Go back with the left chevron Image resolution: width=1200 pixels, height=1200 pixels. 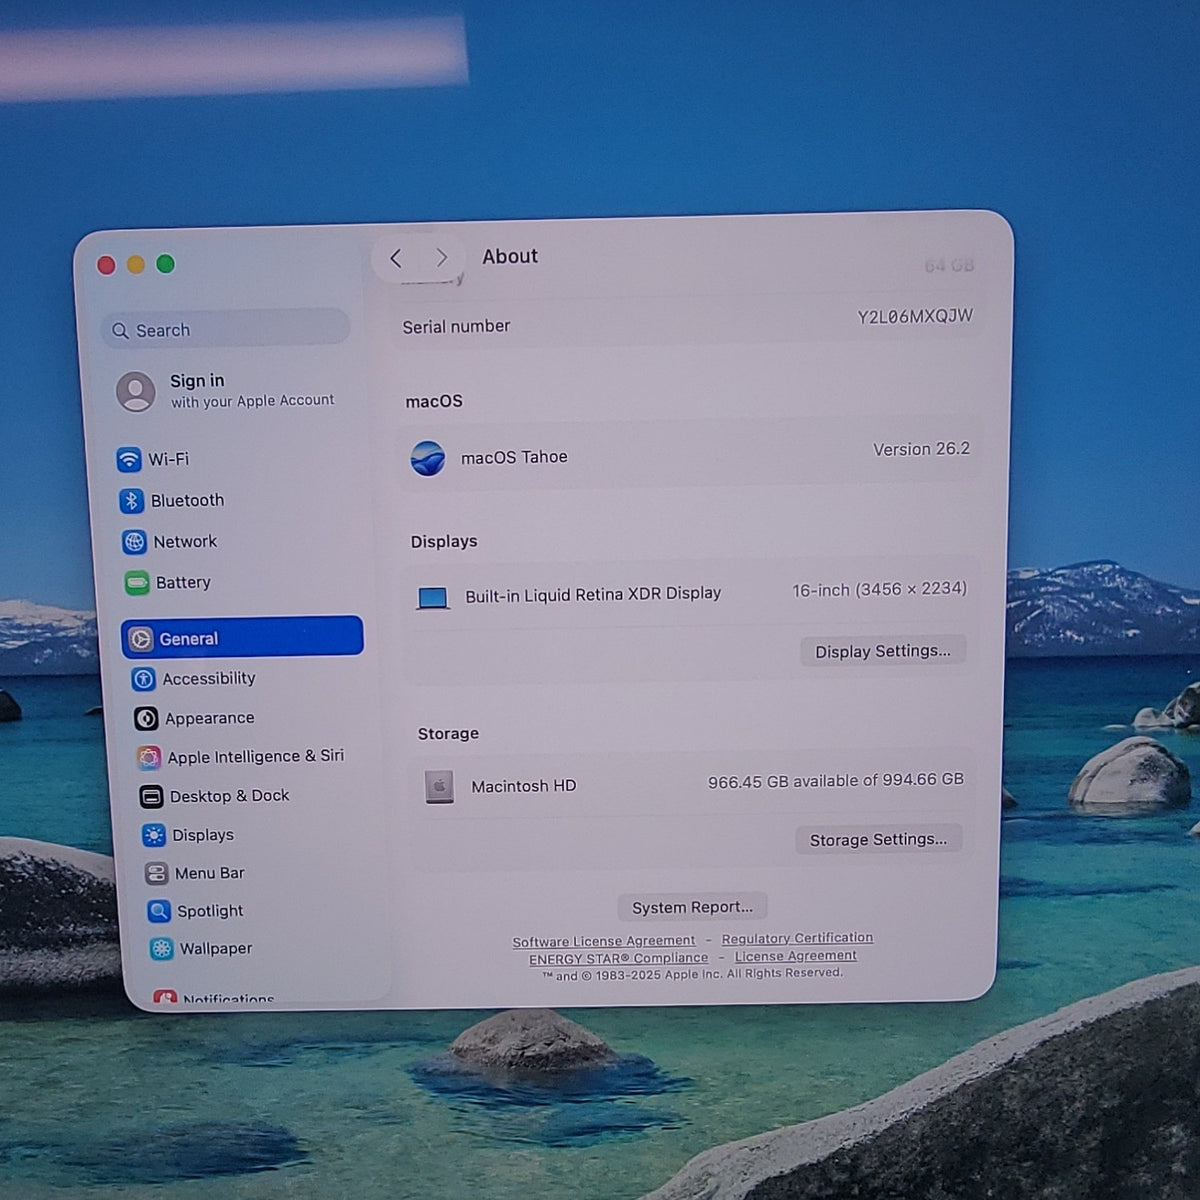point(396,258)
